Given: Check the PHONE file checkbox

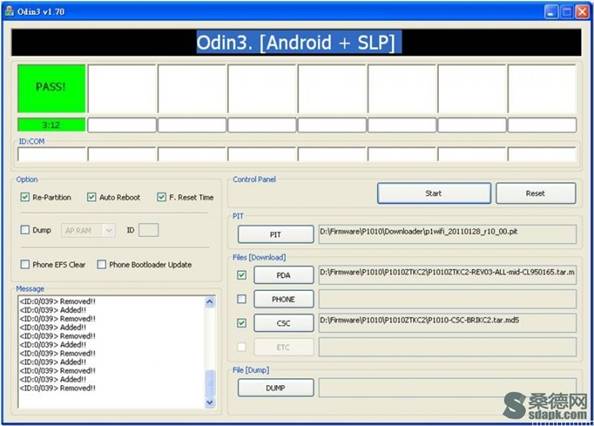Looking at the screenshot, I should 241,299.
